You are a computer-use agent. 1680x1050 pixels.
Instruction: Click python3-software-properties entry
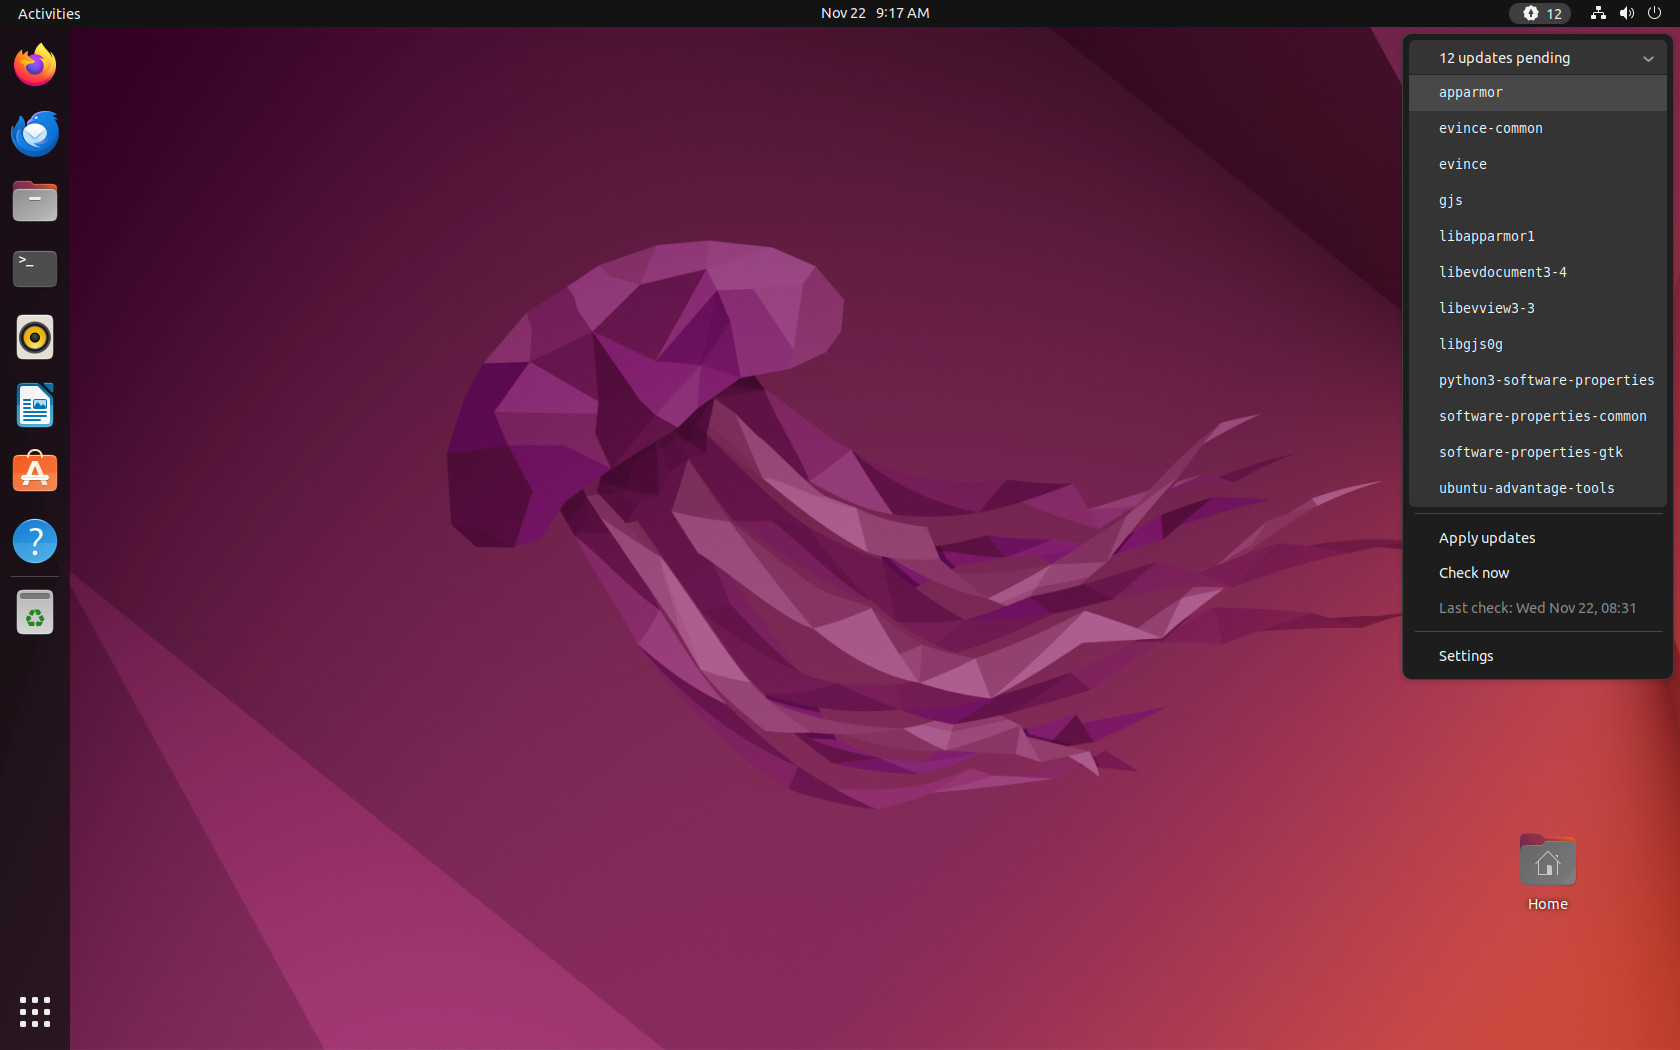(1538, 380)
